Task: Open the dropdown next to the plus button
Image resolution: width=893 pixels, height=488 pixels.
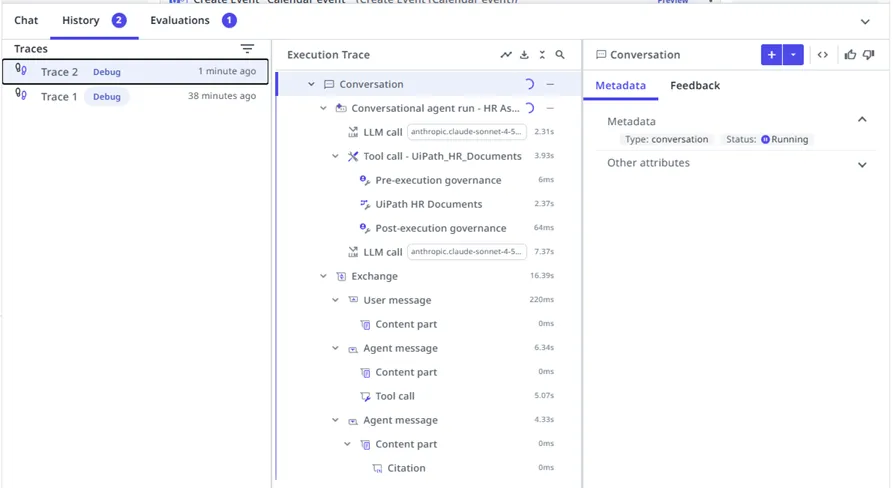Action: pos(793,55)
